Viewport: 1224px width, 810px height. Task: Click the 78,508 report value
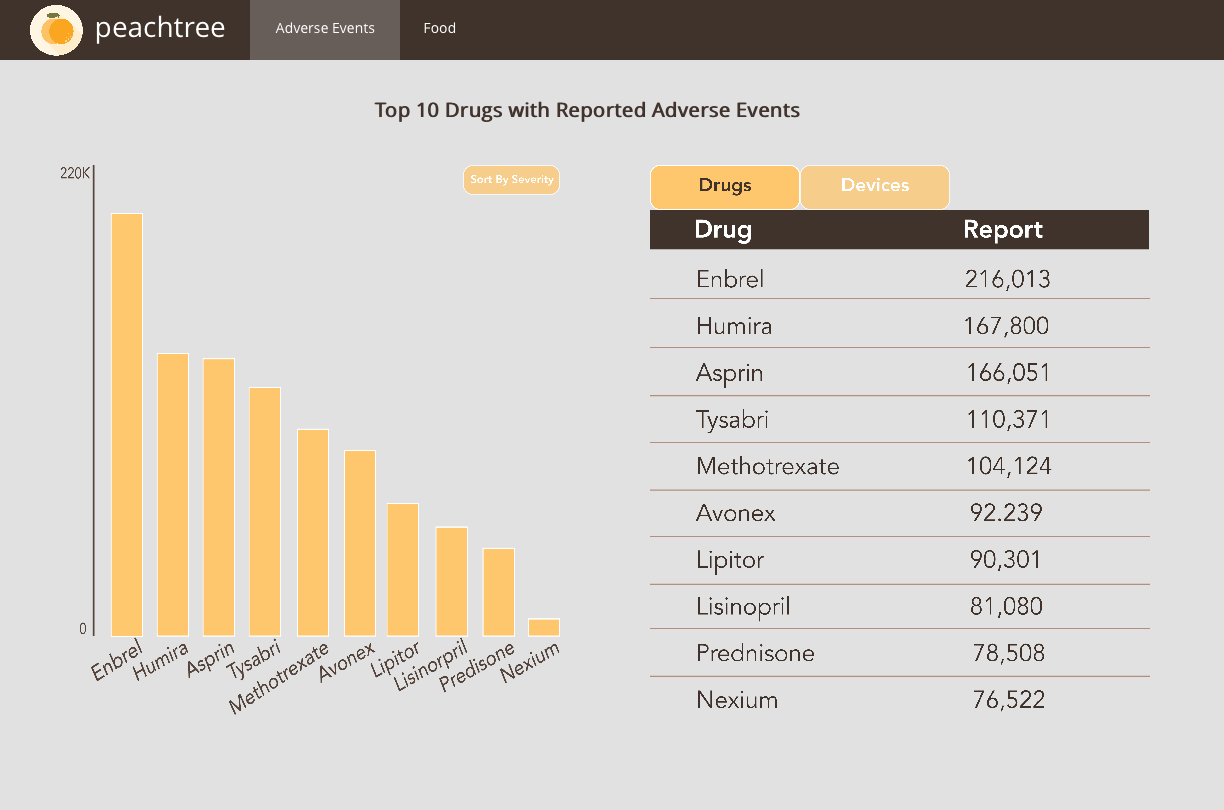pos(1009,653)
